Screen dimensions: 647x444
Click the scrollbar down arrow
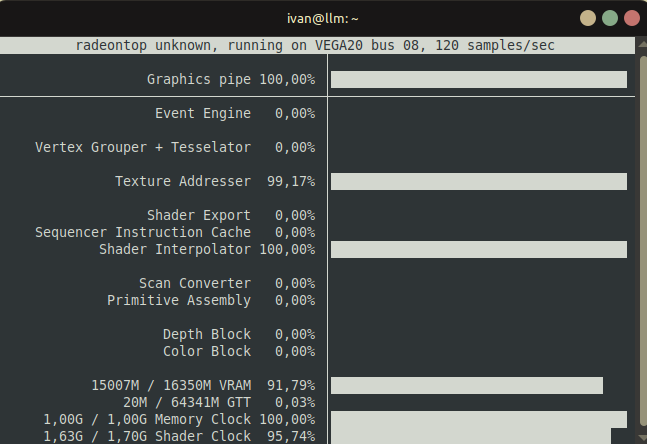pyautogui.click(x=642, y=437)
